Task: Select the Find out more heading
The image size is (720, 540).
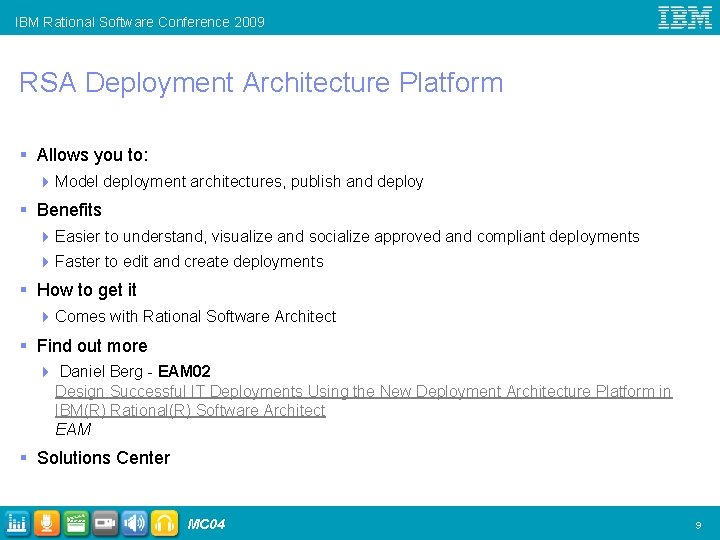Action: (x=92, y=346)
